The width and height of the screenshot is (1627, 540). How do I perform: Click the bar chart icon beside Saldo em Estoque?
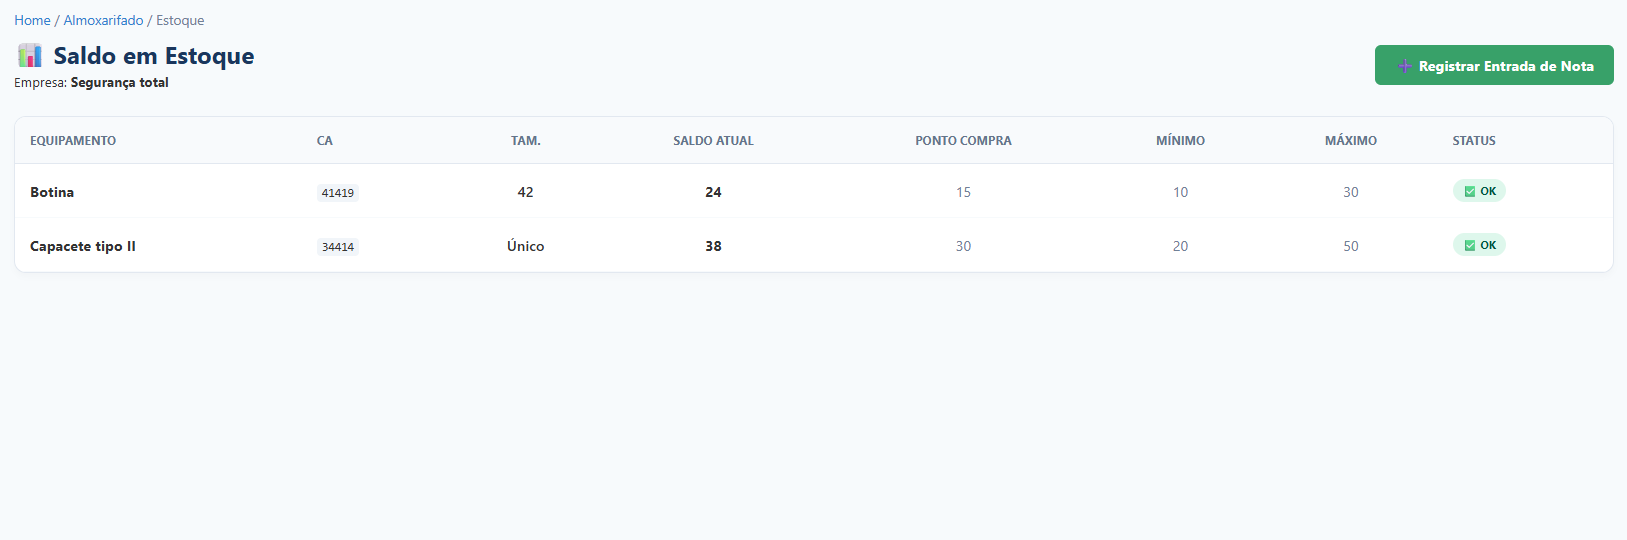click(x=30, y=55)
